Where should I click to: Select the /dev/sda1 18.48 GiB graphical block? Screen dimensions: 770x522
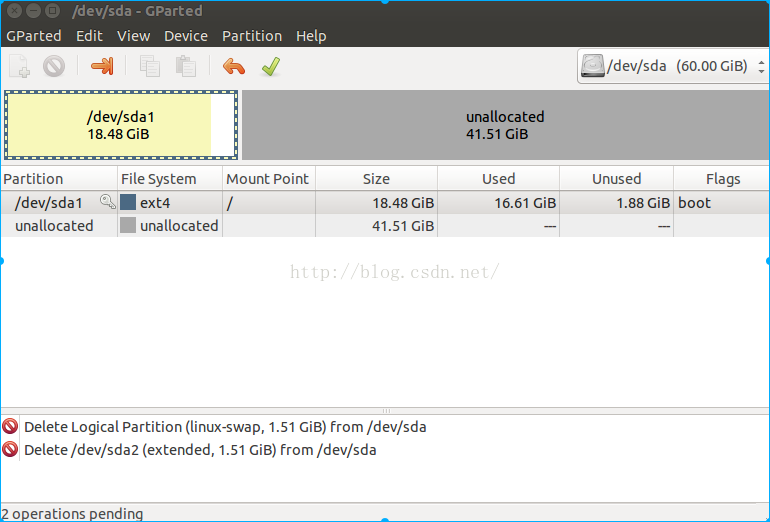pyautogui.click(x=121, y=125)
